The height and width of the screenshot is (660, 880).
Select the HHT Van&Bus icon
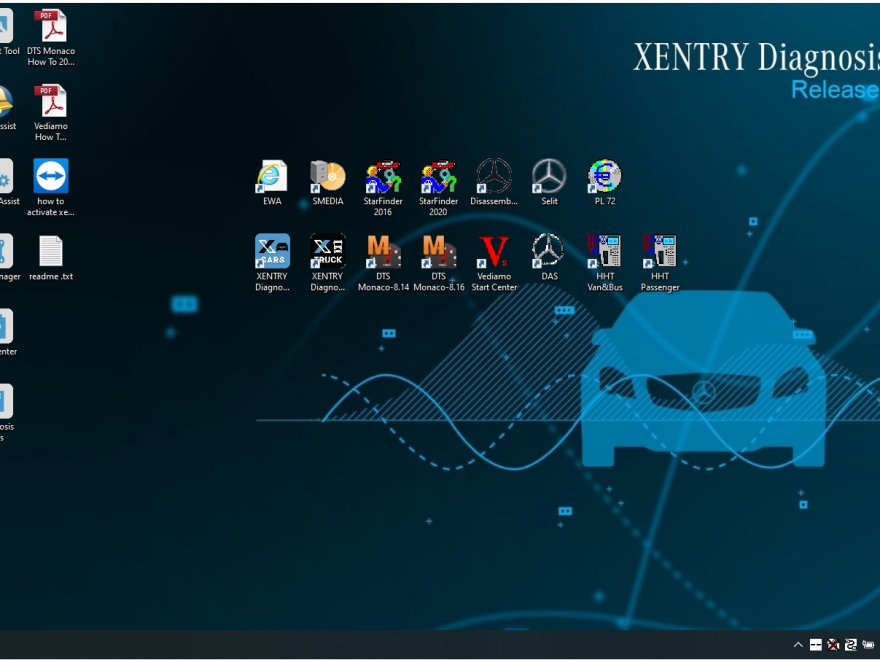(x=604, y=263)
